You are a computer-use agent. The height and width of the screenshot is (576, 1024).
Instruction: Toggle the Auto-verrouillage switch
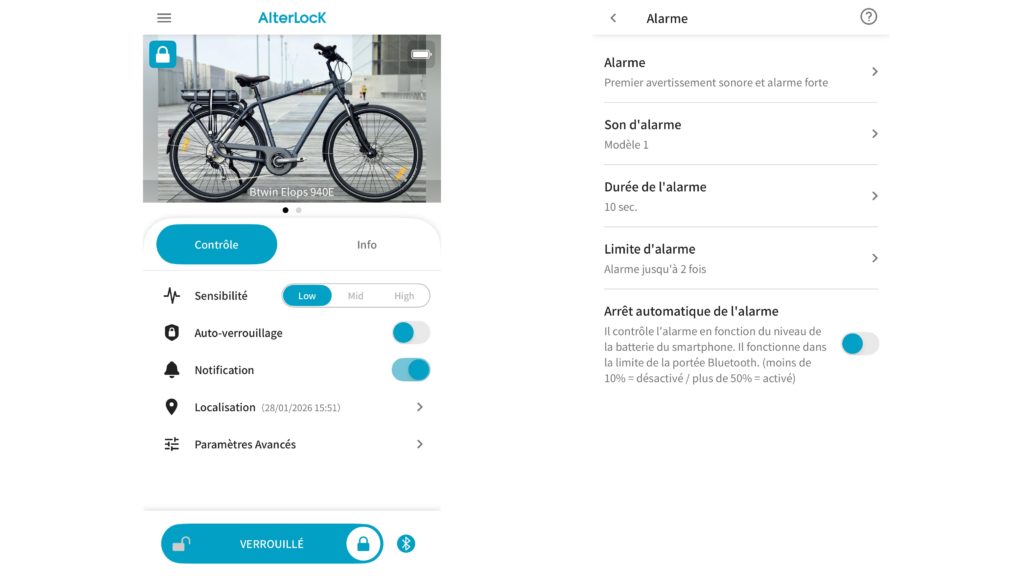coord(410,333)
